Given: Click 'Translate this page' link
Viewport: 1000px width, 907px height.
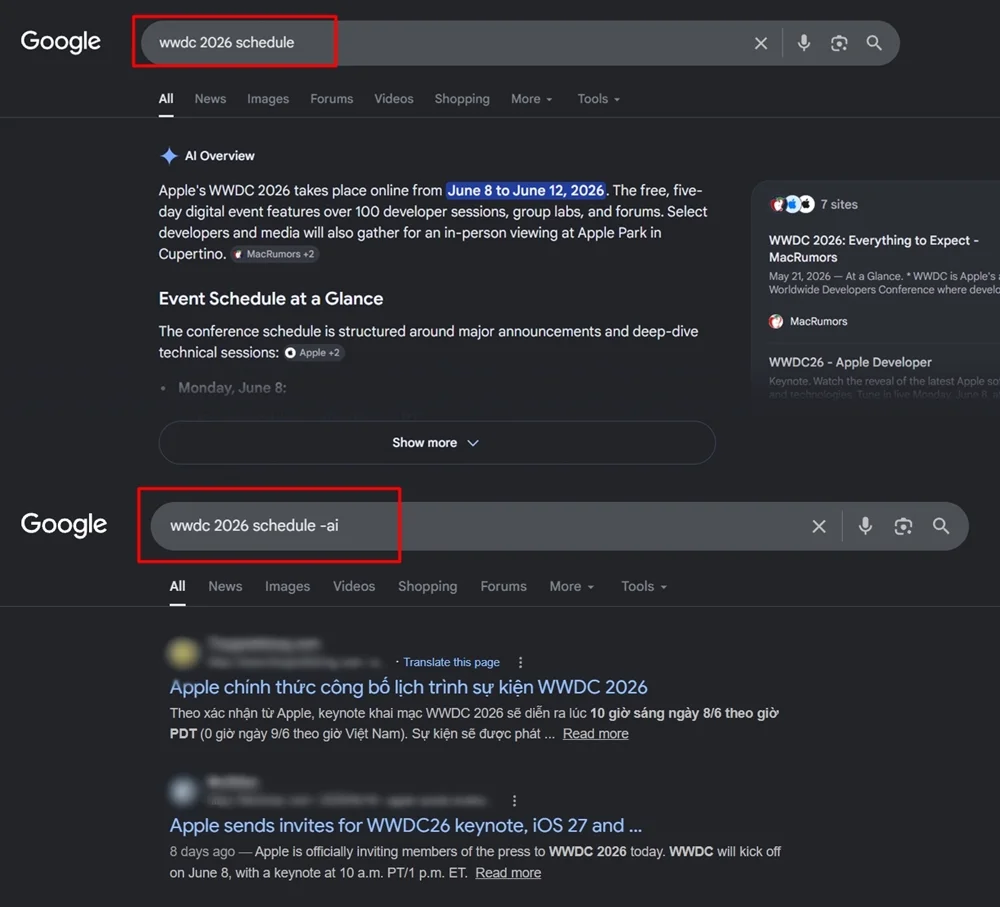Looking at the screenshot, I should [451, 662].
